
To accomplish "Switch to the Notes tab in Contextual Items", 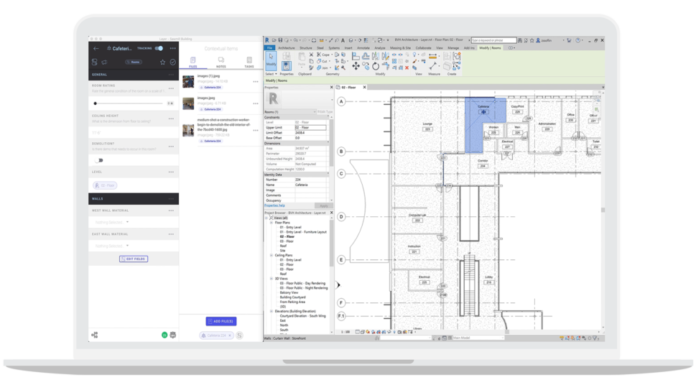I will tap(221, 62).
